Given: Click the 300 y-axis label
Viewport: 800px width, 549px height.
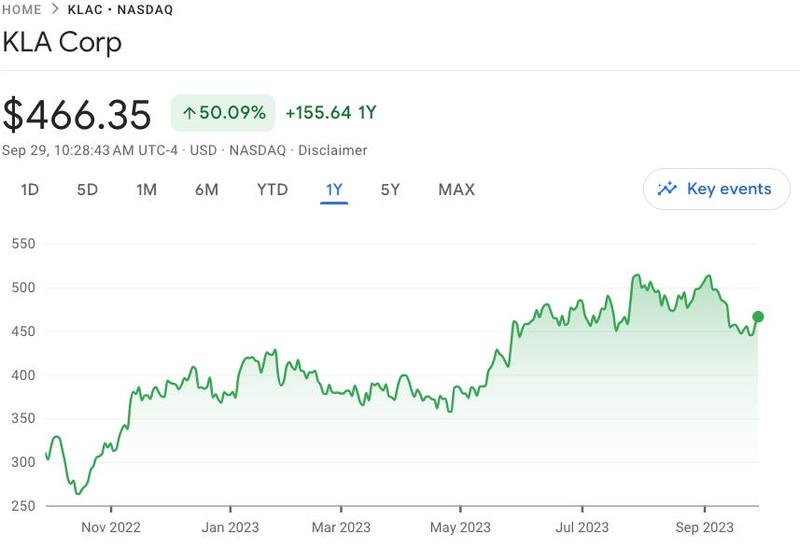Looking at the screenshot, I should [23, 462].
